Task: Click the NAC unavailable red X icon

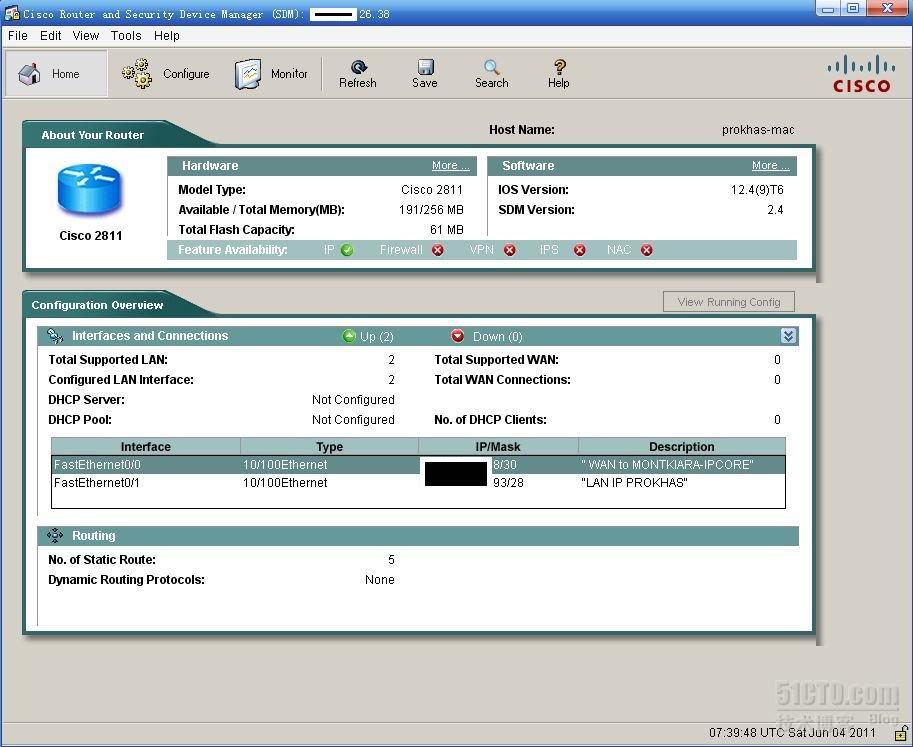Action: click(646, 250)
